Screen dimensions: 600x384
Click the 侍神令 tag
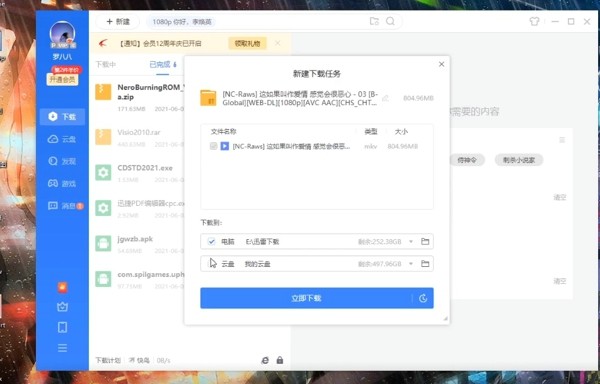pyautogui.click(x=467, y=160)
